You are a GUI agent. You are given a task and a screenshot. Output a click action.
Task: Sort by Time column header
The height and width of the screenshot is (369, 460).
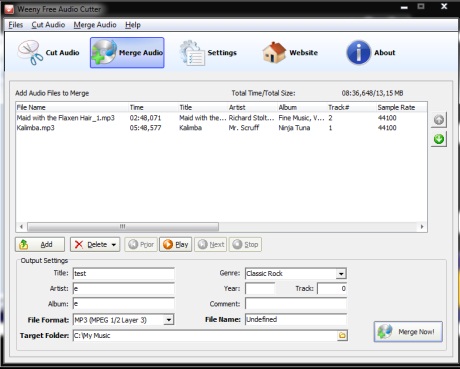click(153, 107)
